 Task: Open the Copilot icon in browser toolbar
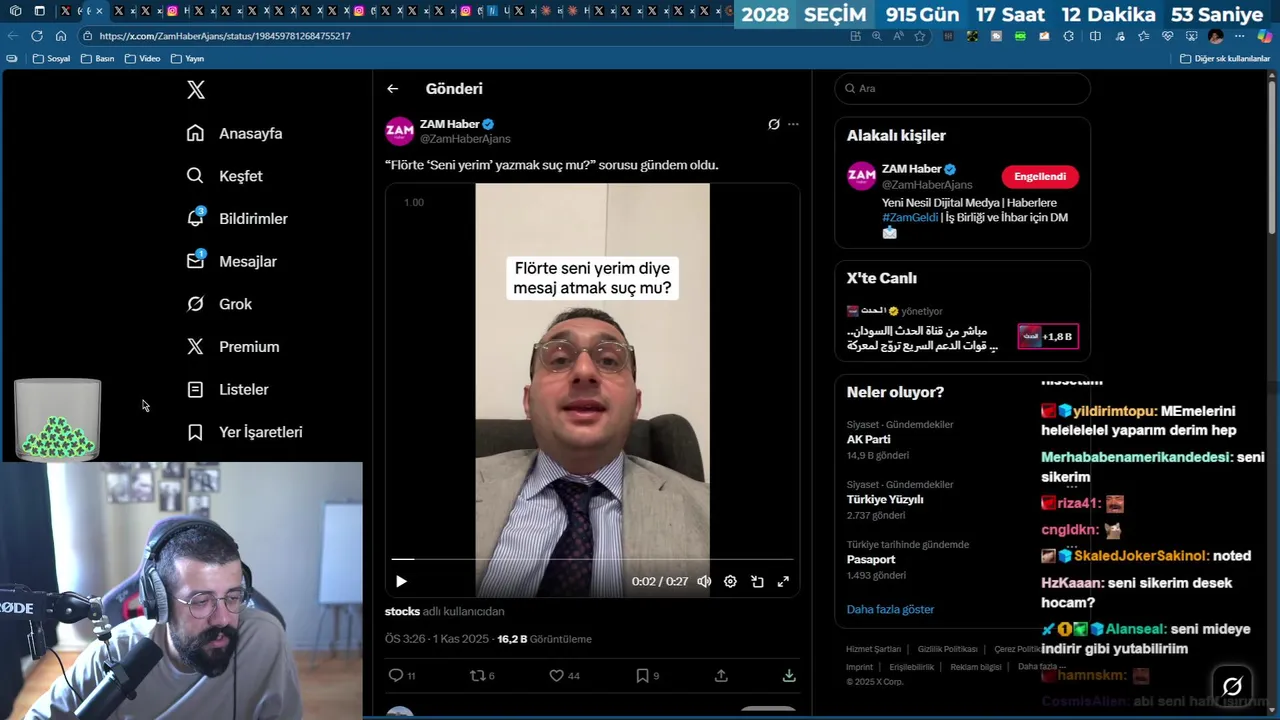tap(1265, 36)
